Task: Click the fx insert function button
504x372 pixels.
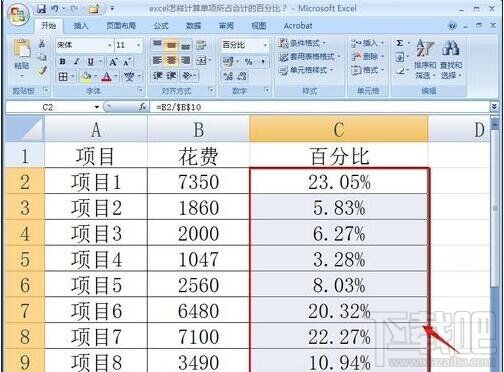Action: pyautogui.click(x=142, y=107)
